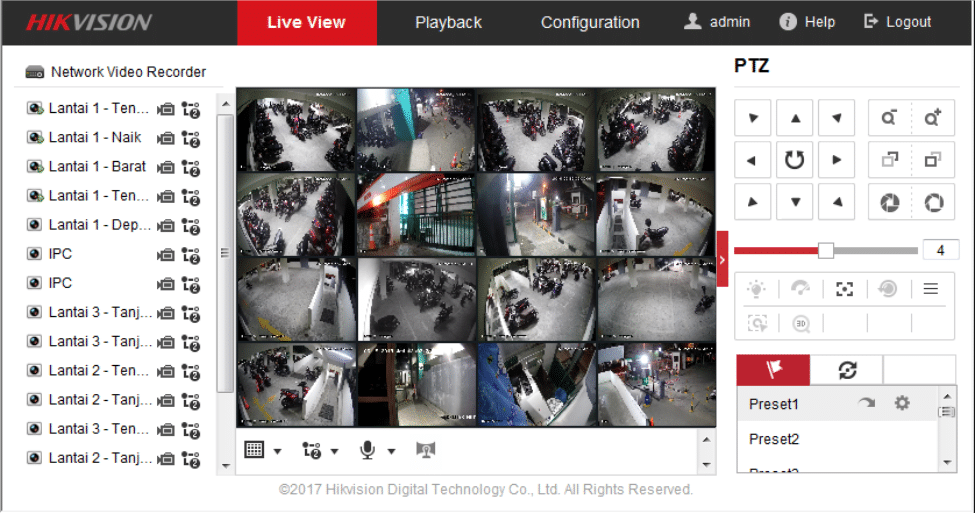Toggle the PTZ wiper
The height and width of the screenshot is (513, 975).
[x=800, y=289]
